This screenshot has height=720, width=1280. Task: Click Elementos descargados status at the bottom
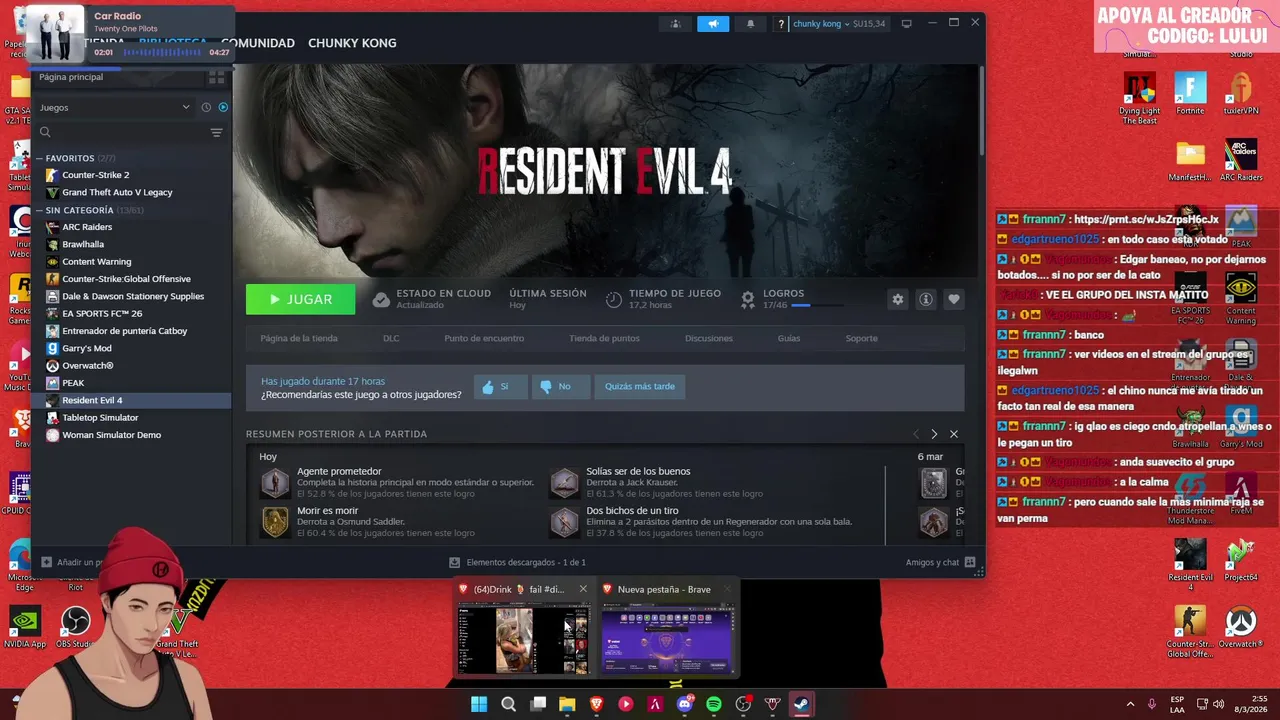coord(517,562)
